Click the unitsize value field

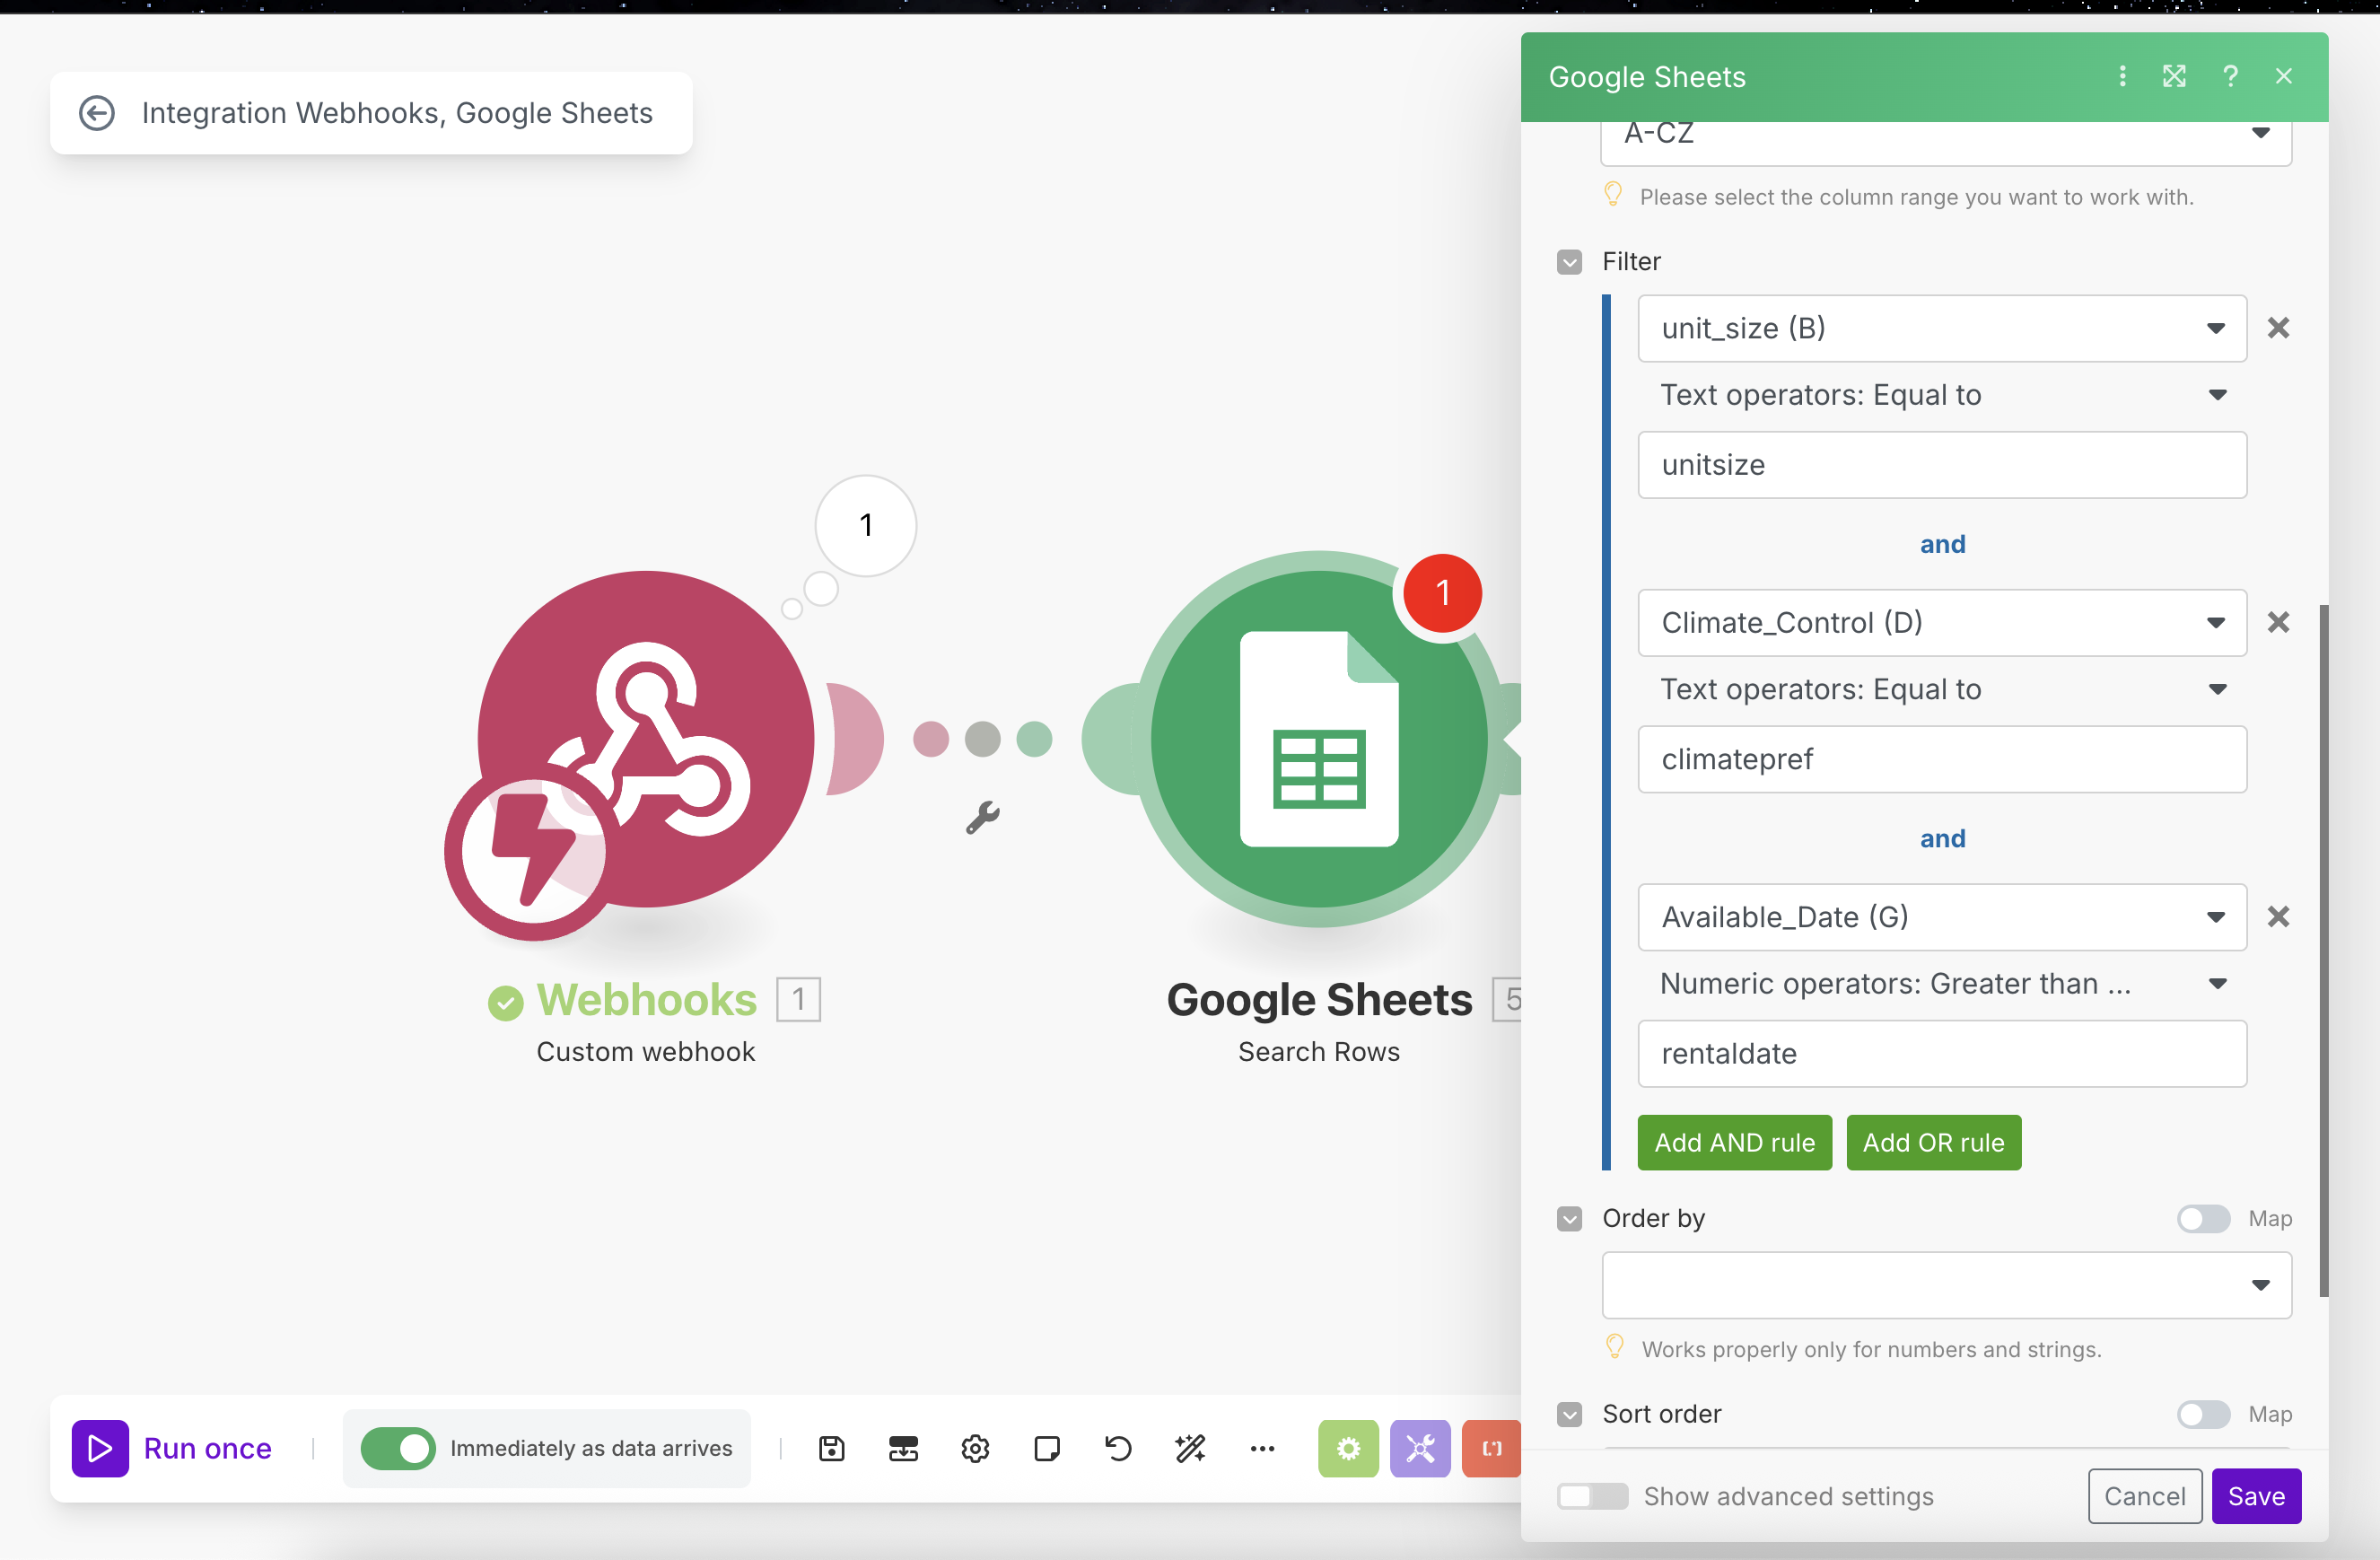click(x=1941, y=465)
